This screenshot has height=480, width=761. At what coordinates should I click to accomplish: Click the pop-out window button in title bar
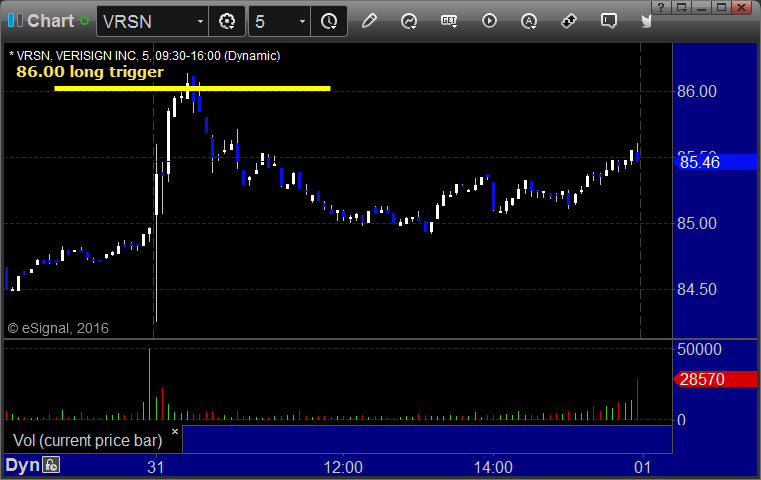682,7
